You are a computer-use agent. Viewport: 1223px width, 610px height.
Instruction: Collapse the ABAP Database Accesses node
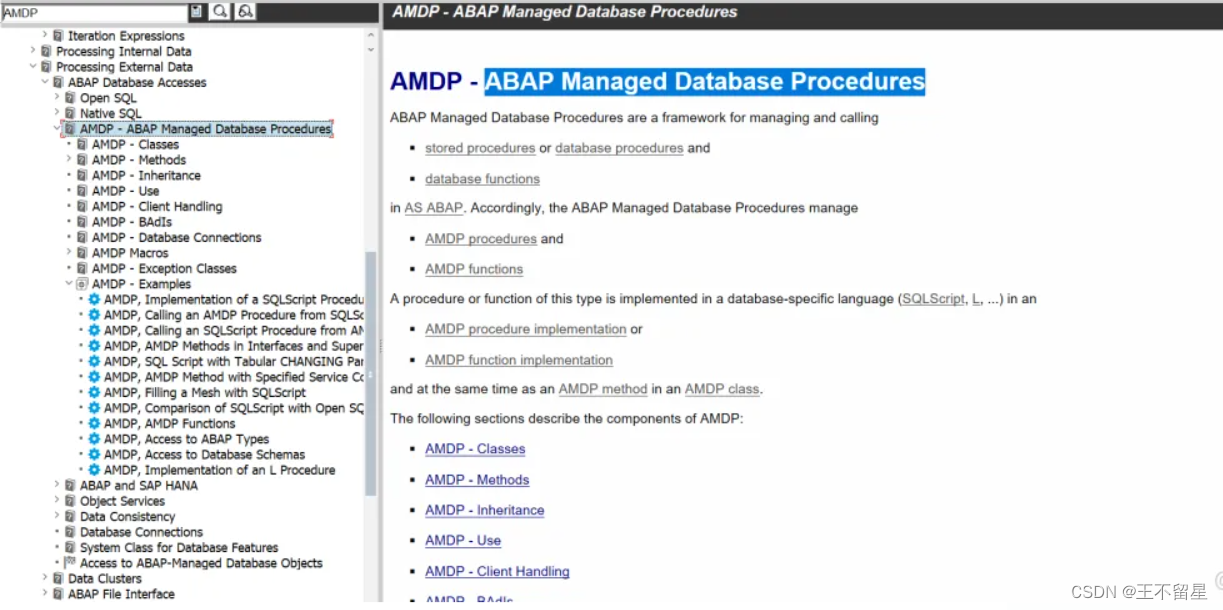tap(45, 82)
